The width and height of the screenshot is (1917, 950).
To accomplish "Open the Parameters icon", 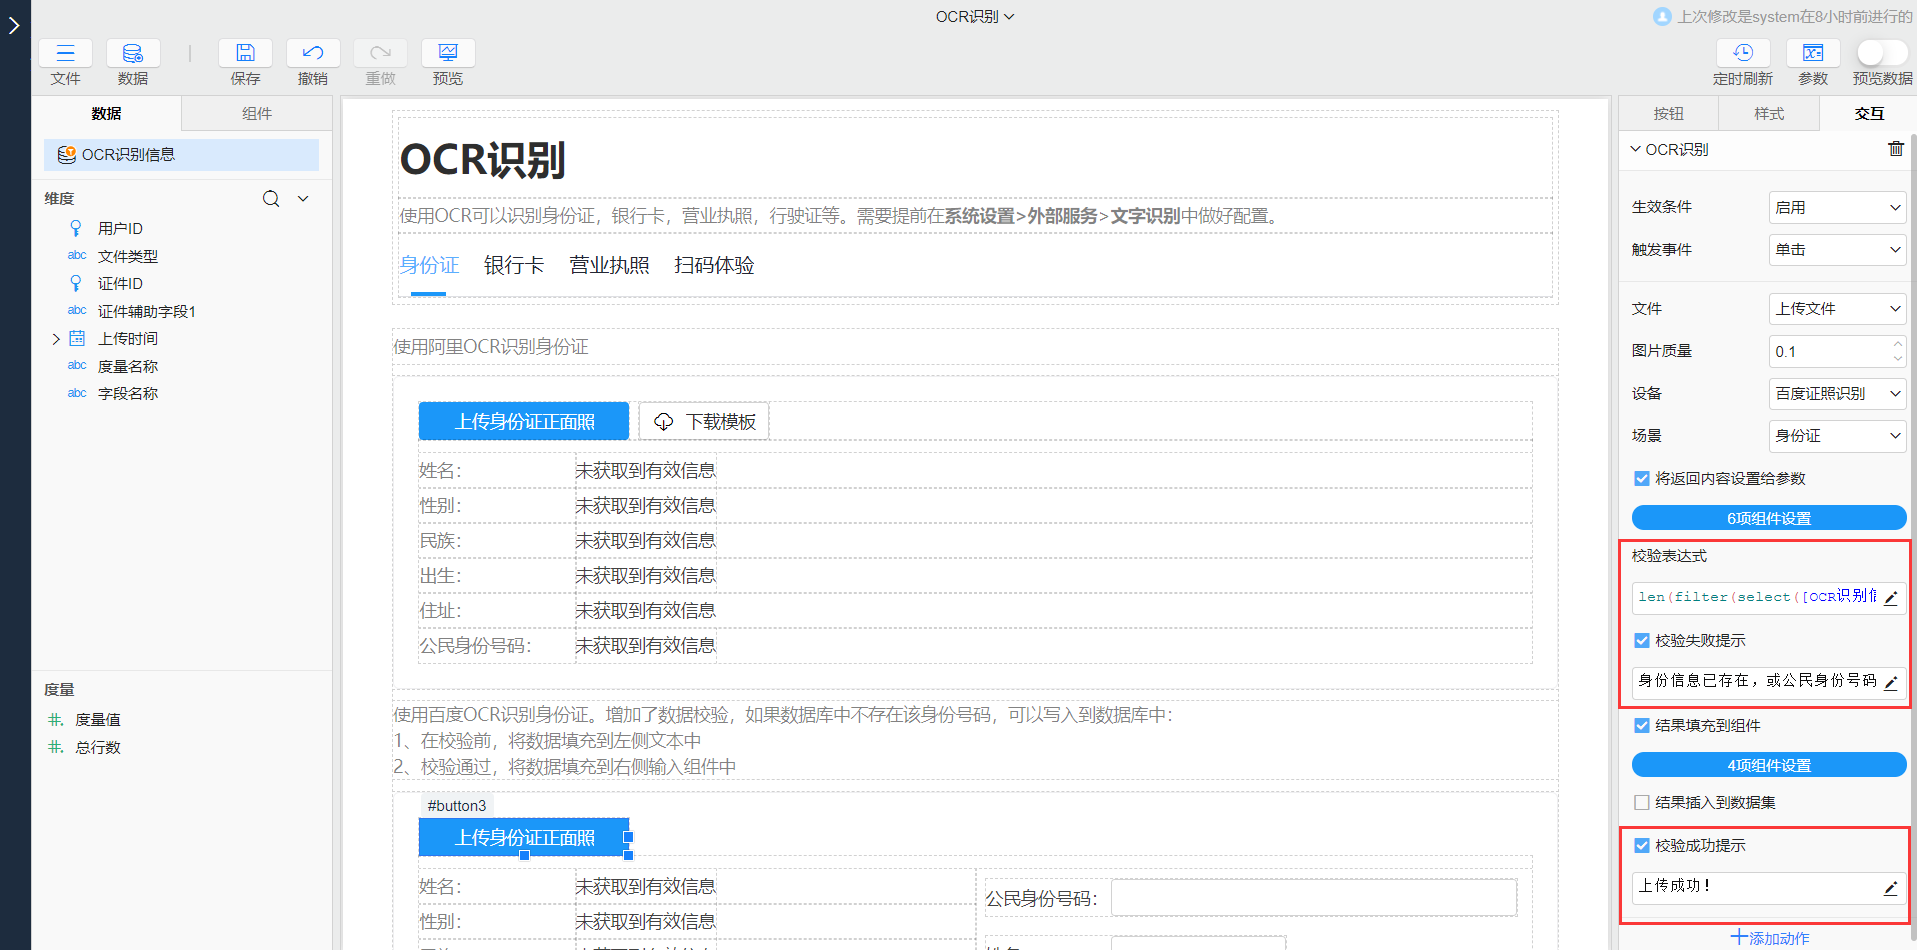I will click(1812, 54).
